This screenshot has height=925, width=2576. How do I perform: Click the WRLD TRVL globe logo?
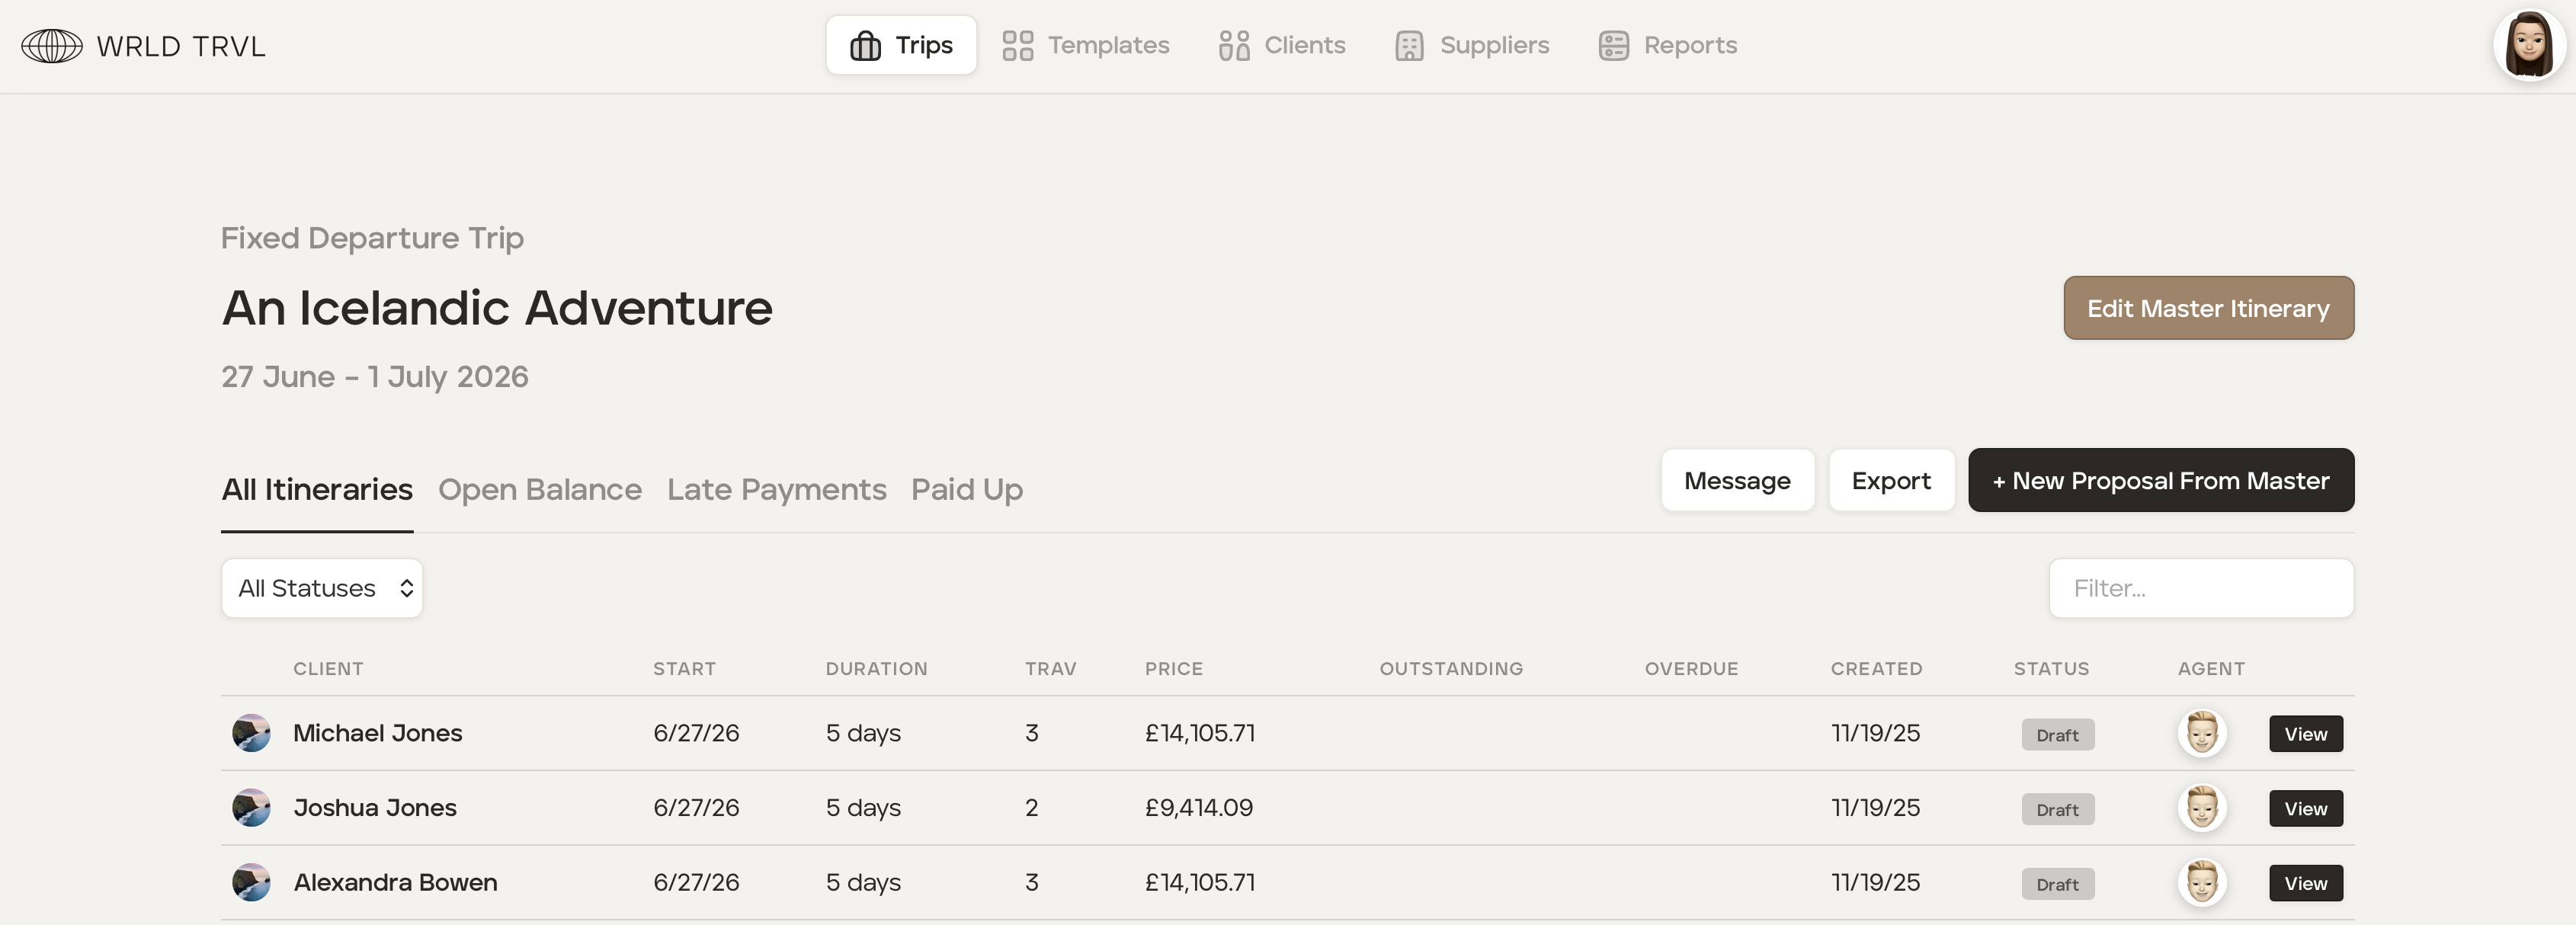pyautogui.click(x=52, y=46)
